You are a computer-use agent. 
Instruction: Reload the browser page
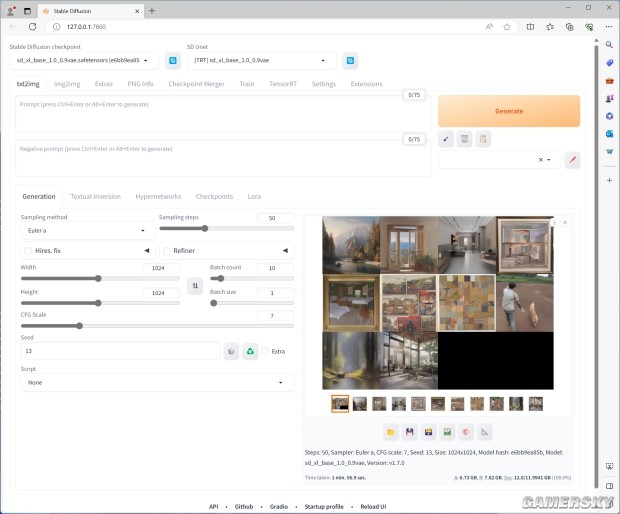coord(32,26)
